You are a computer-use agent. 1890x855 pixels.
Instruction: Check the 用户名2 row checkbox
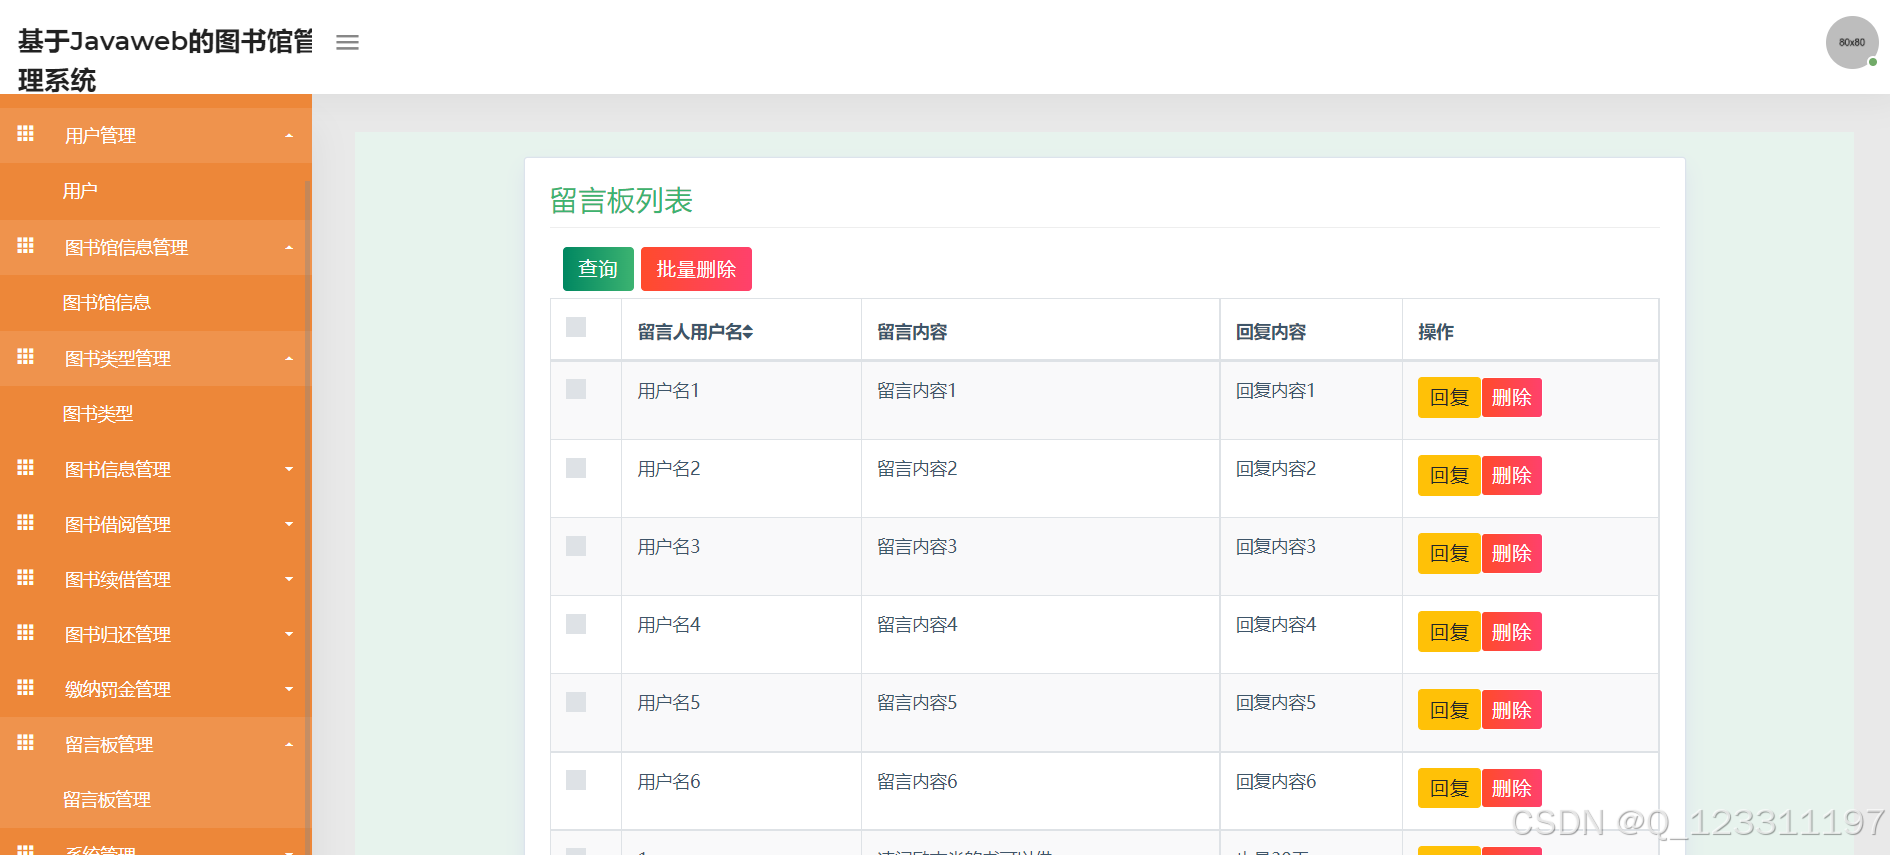(576, 468)
